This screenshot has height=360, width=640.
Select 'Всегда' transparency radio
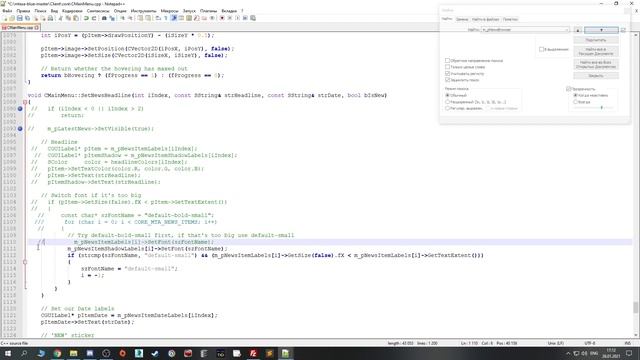[x=576, y=102]
